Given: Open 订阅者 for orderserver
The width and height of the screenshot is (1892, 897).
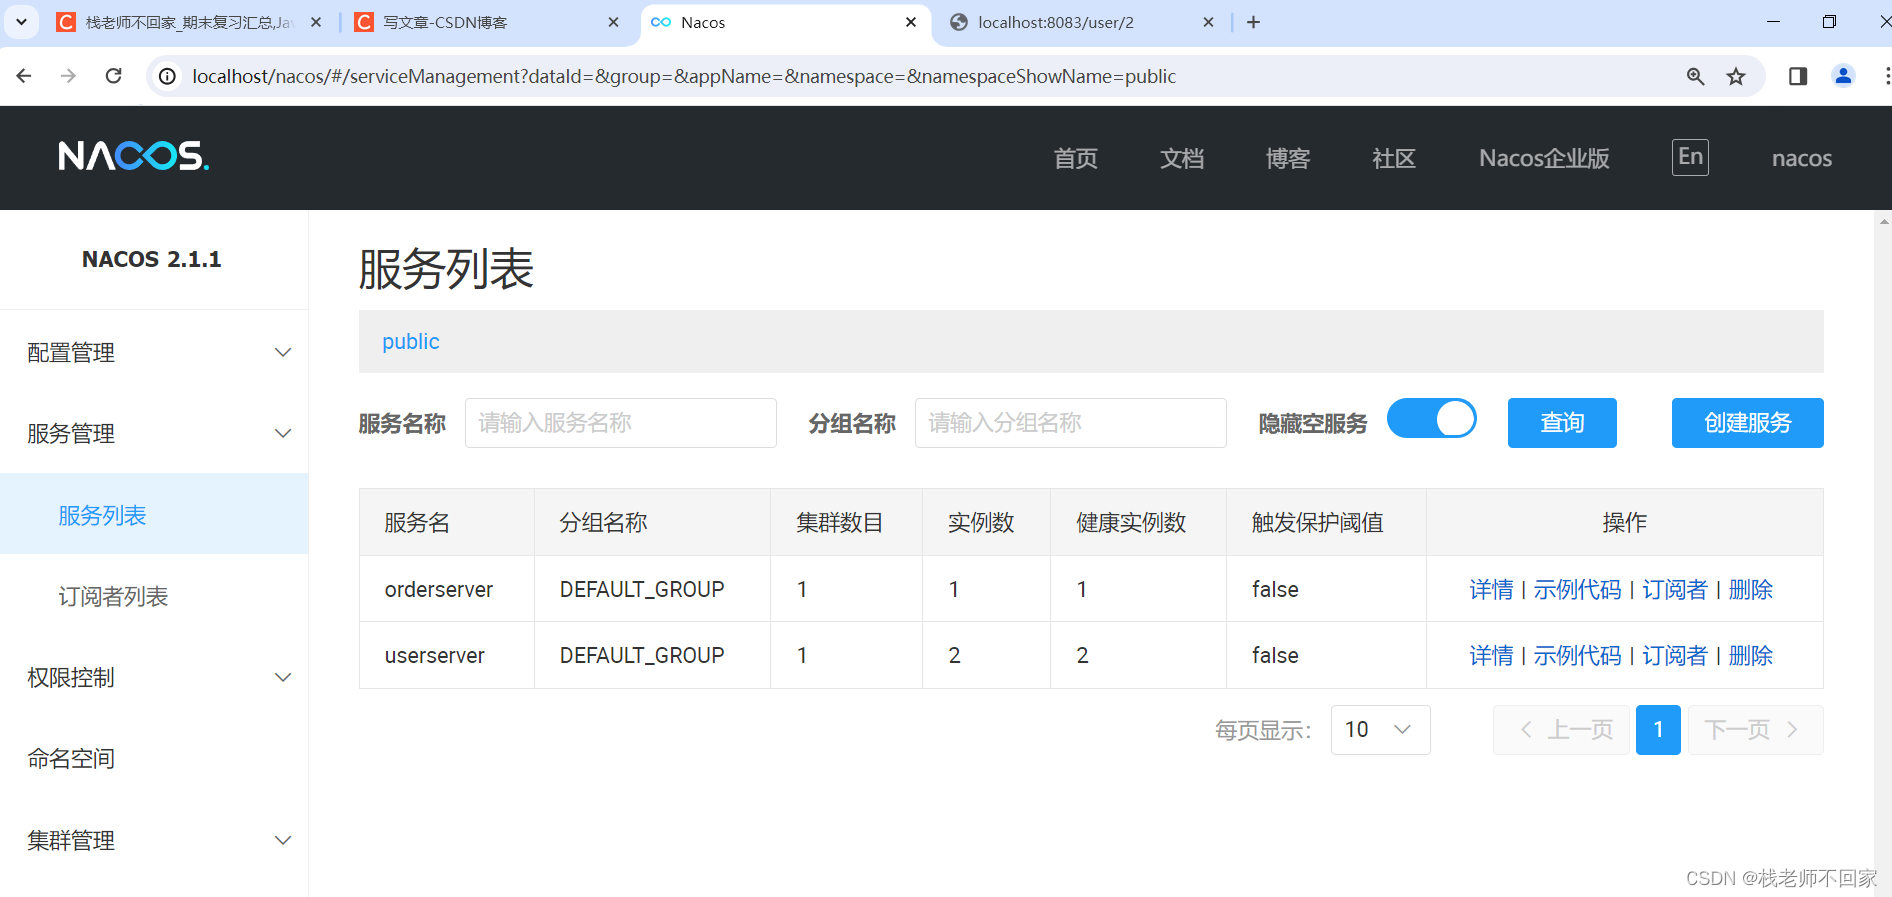Looking at the screenshot, I should 1675,589.
